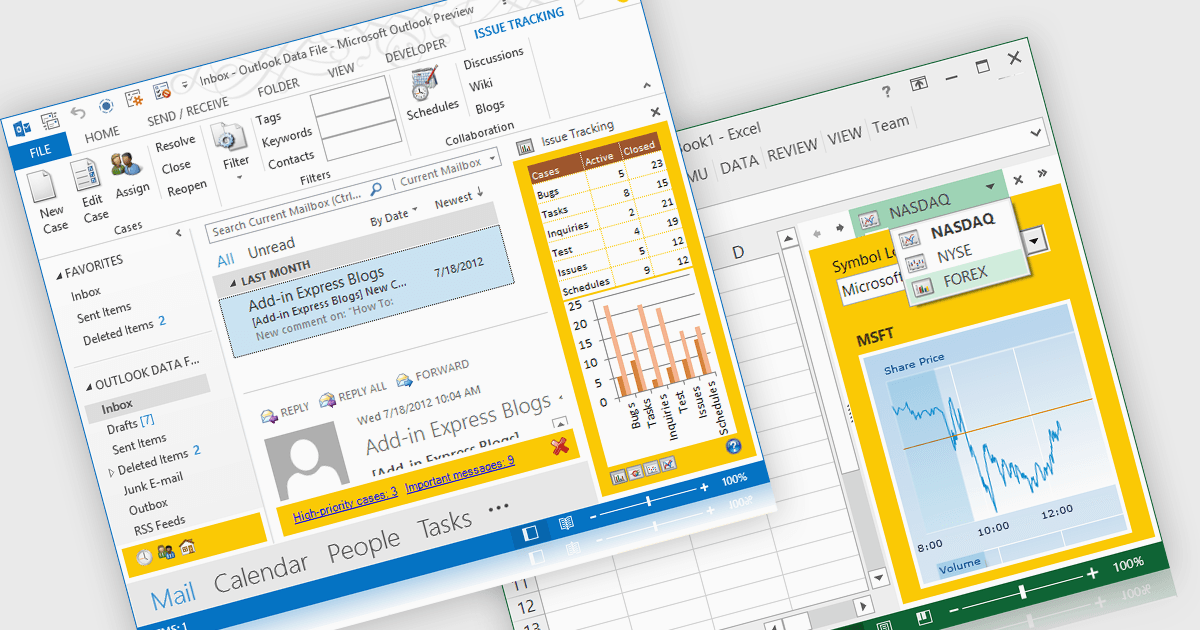Open the NASDAQ exchange dropdown in Excel
This screenshot has width=1200, height=630.
990,187
